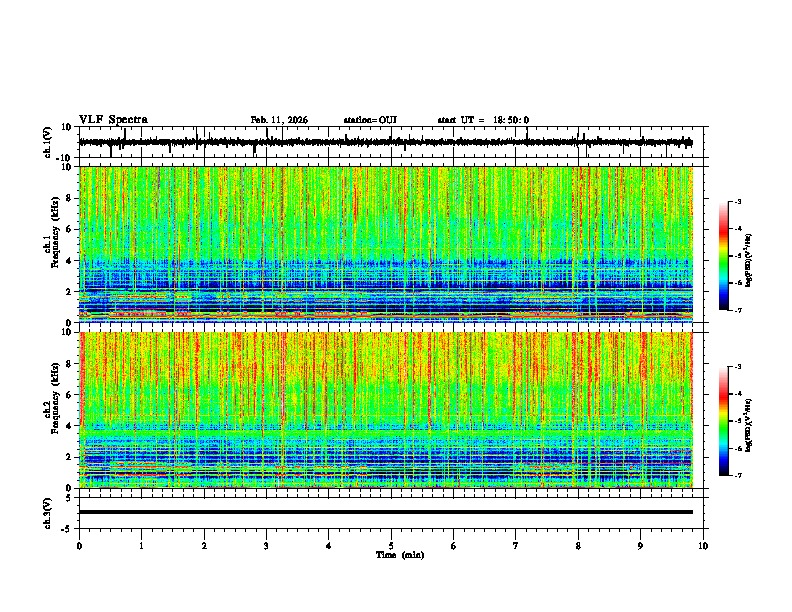
Task: Click the 4 kHz tick label of ch.1 spectrogram
Action: 69,261
